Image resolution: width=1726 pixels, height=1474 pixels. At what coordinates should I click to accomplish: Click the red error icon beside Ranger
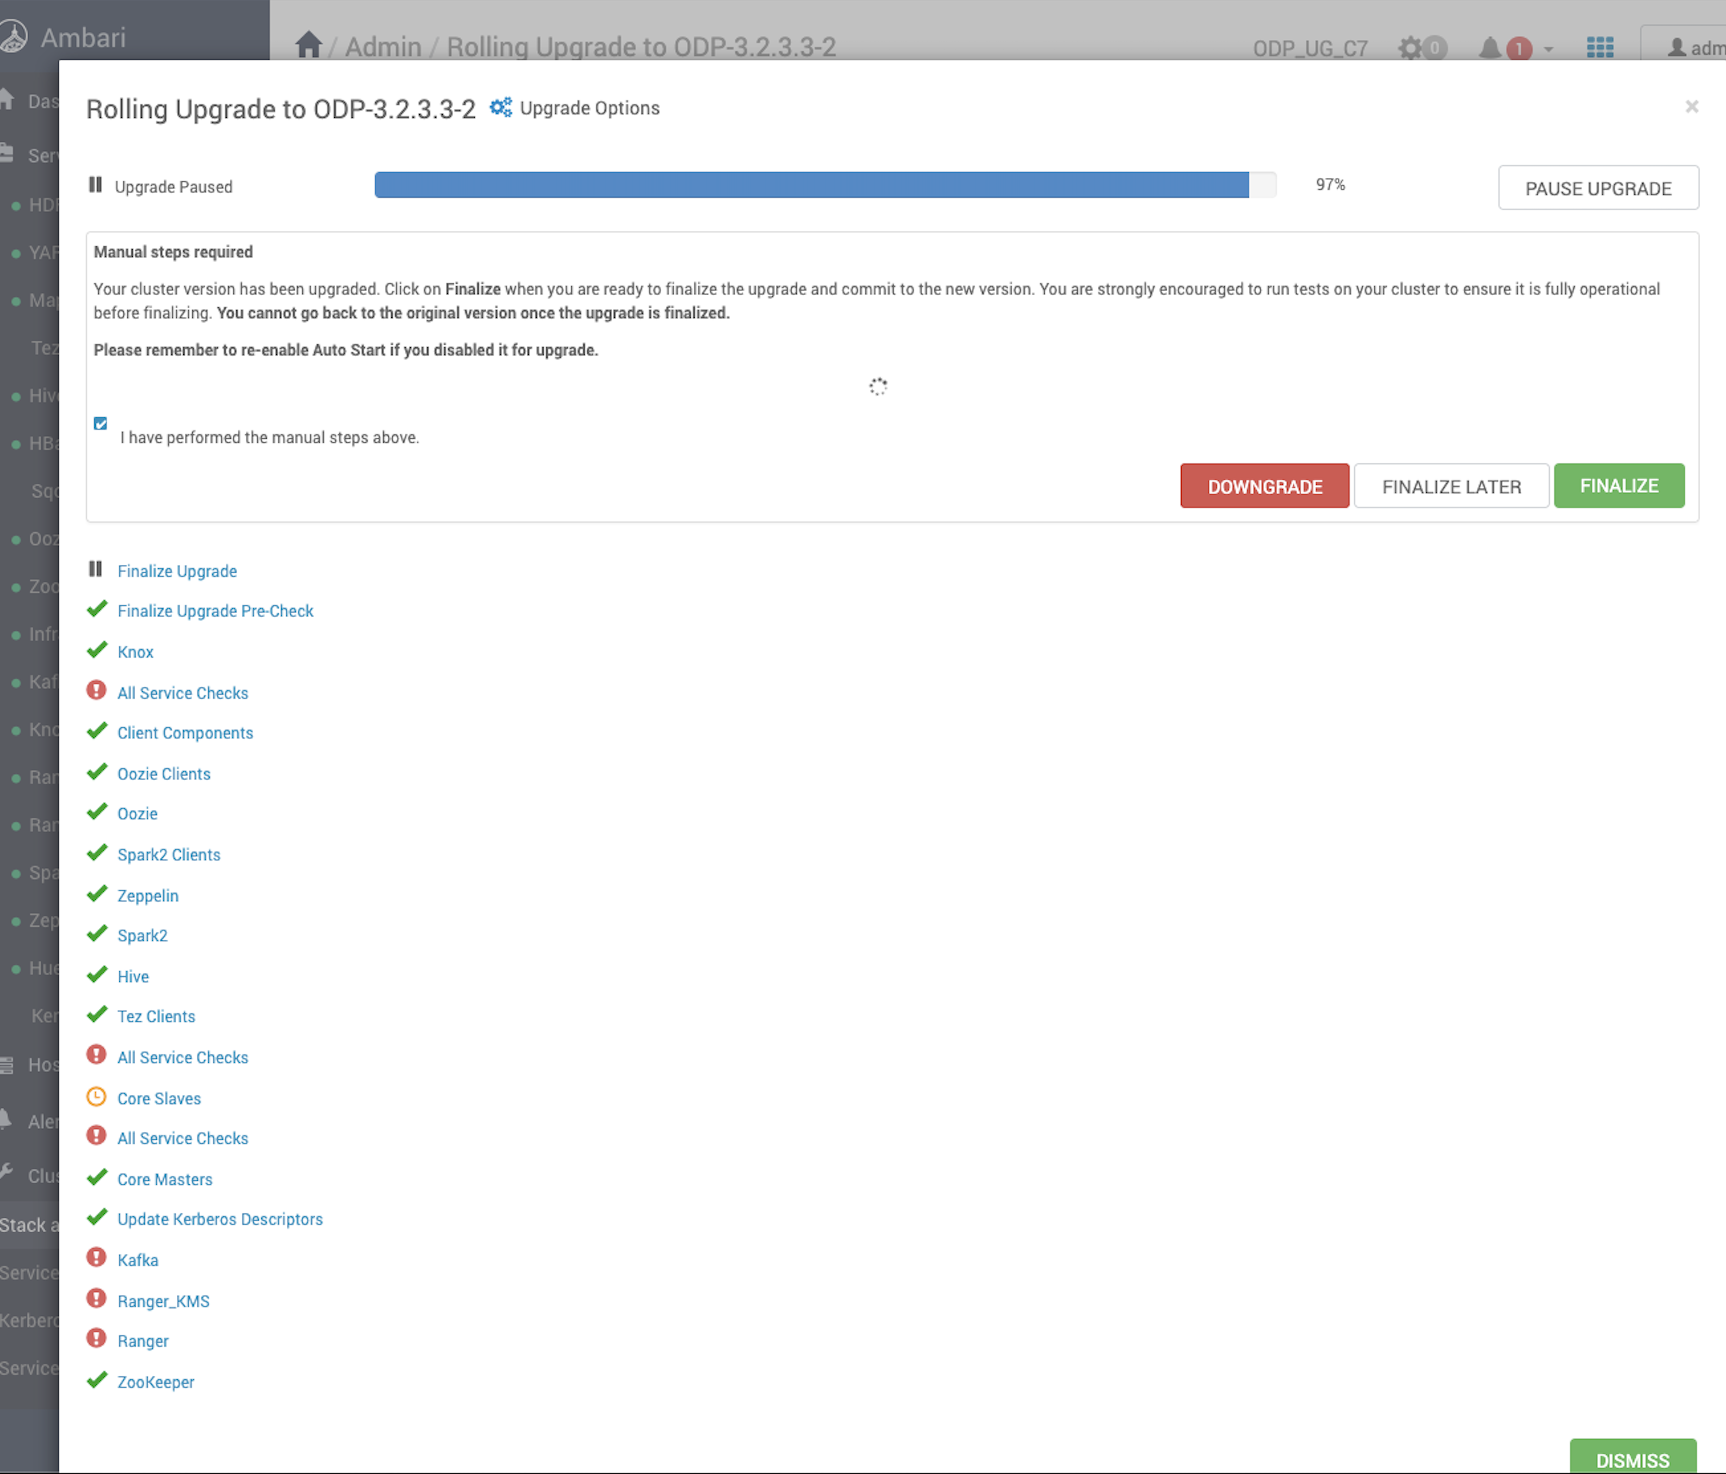96,1339
